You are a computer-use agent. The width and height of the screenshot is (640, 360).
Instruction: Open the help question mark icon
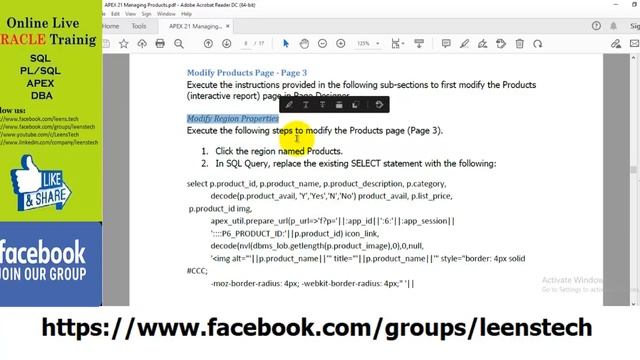(x=596, y=26)
